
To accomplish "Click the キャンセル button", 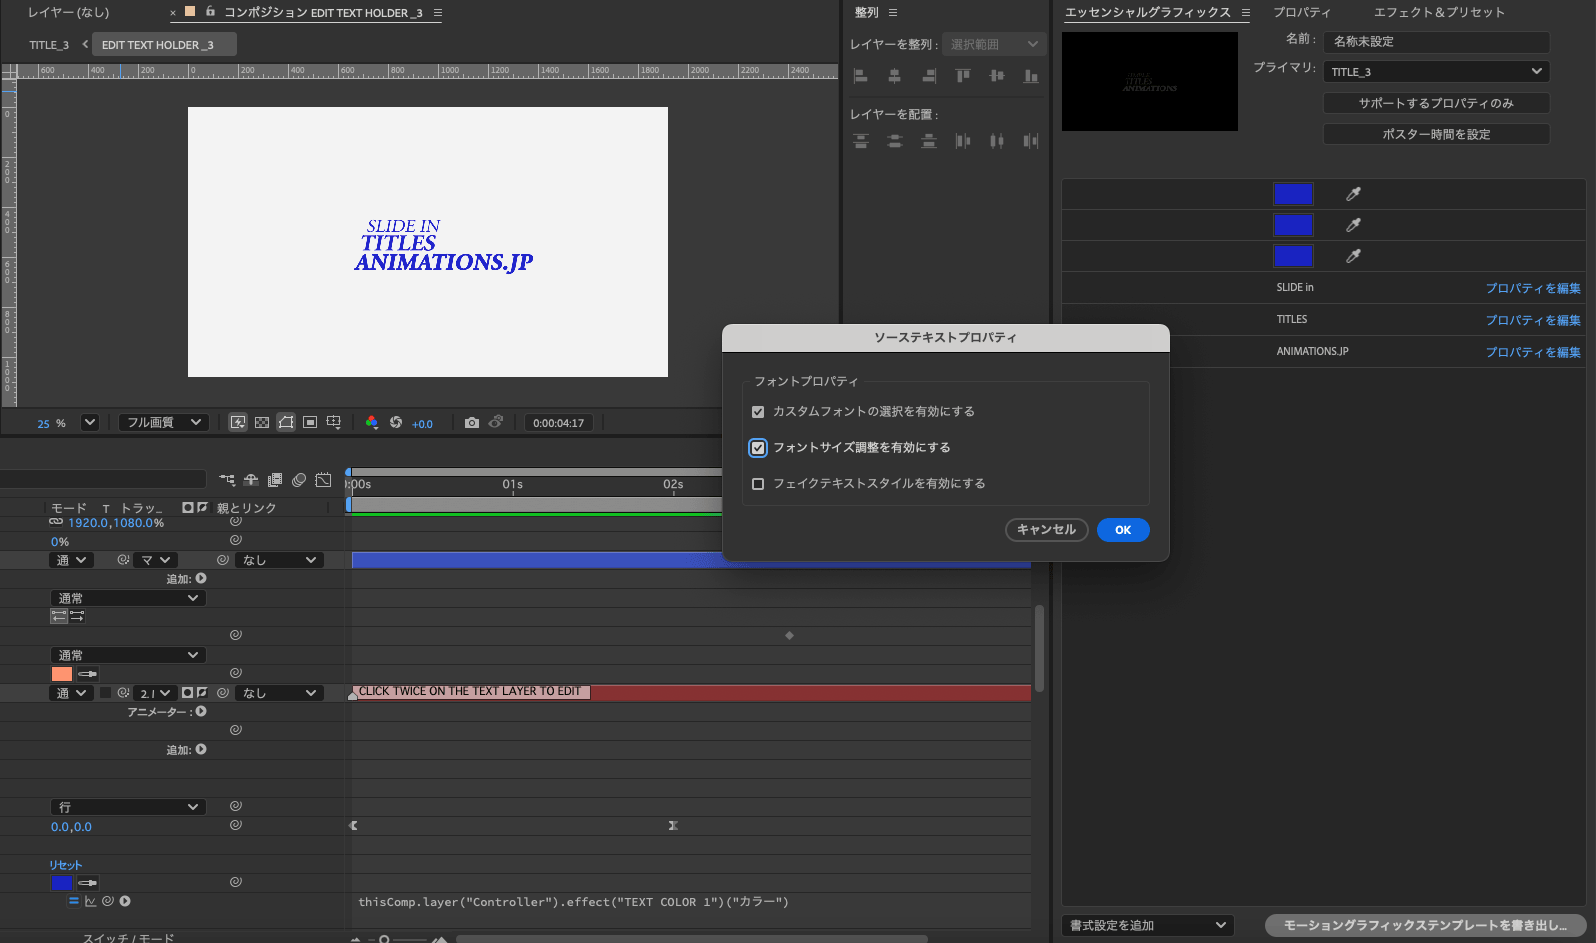I will [1046, 530].
